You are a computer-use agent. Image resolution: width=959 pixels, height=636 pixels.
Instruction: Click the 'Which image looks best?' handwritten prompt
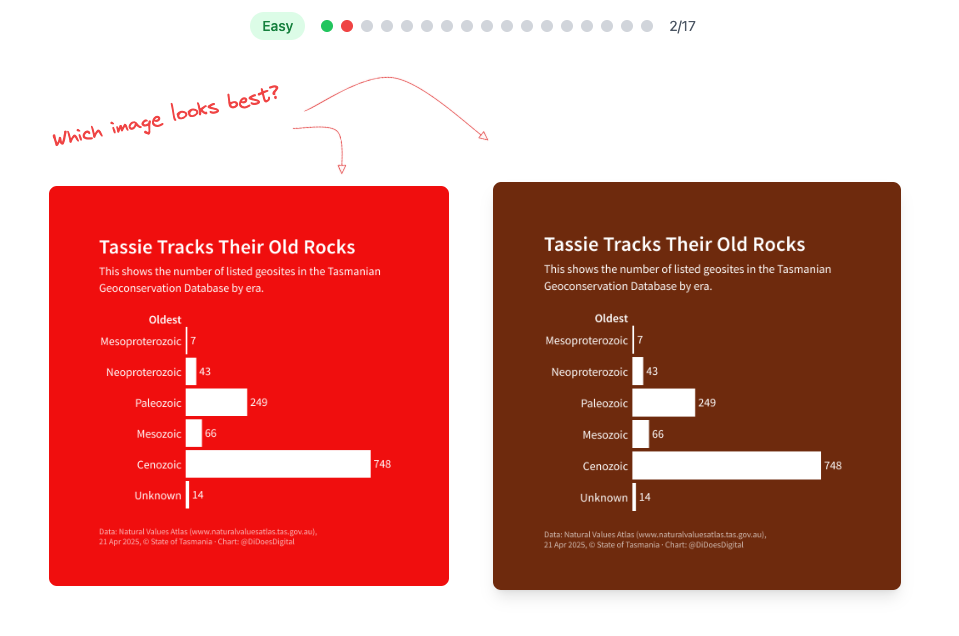point(166,116)
